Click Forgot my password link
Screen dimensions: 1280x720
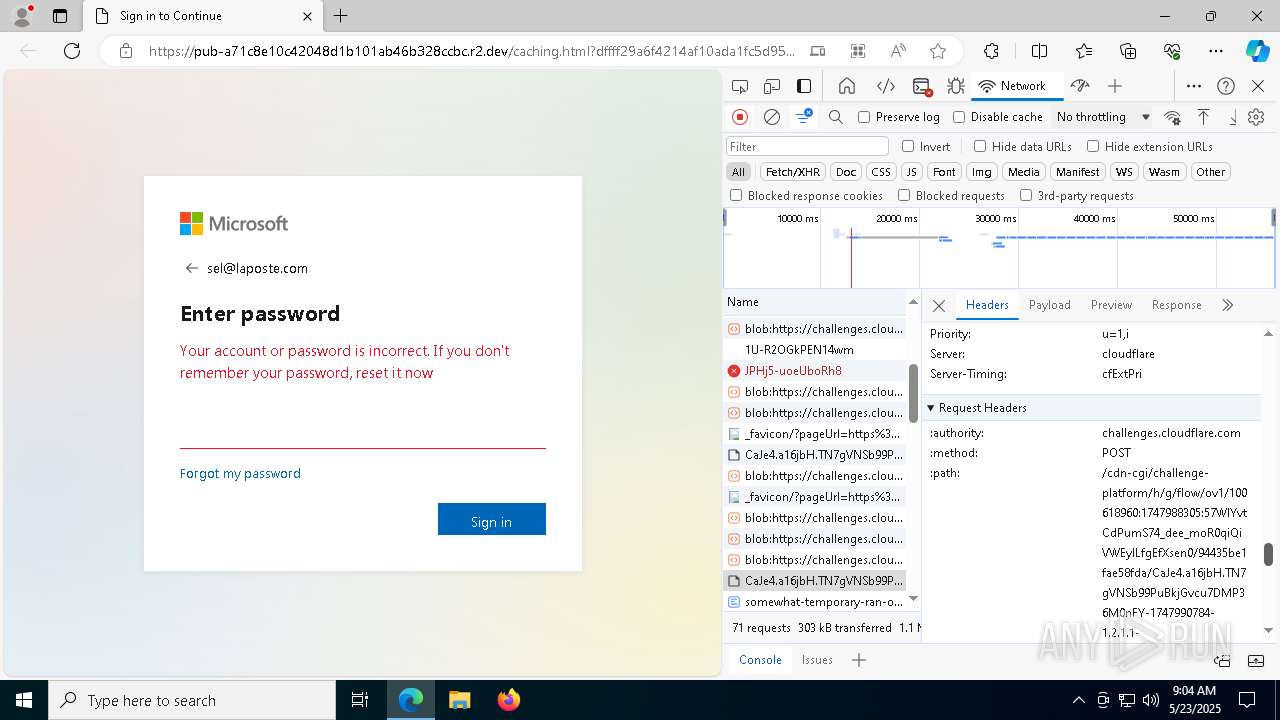240,474
